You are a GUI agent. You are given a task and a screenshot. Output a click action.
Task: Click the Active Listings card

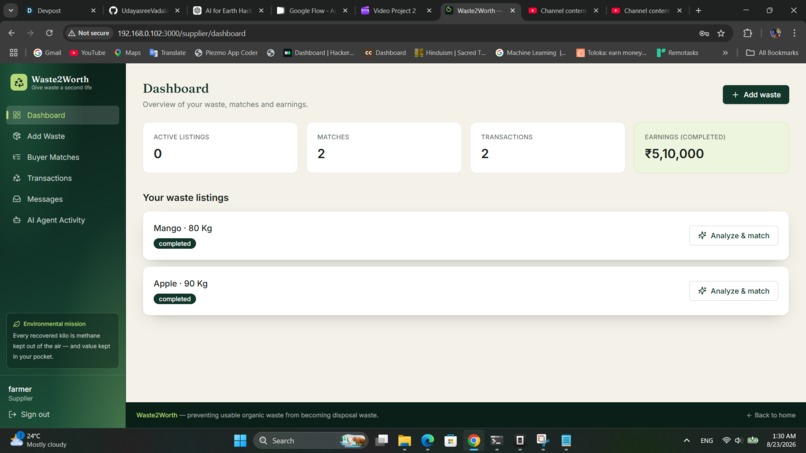tap(220, 148)
